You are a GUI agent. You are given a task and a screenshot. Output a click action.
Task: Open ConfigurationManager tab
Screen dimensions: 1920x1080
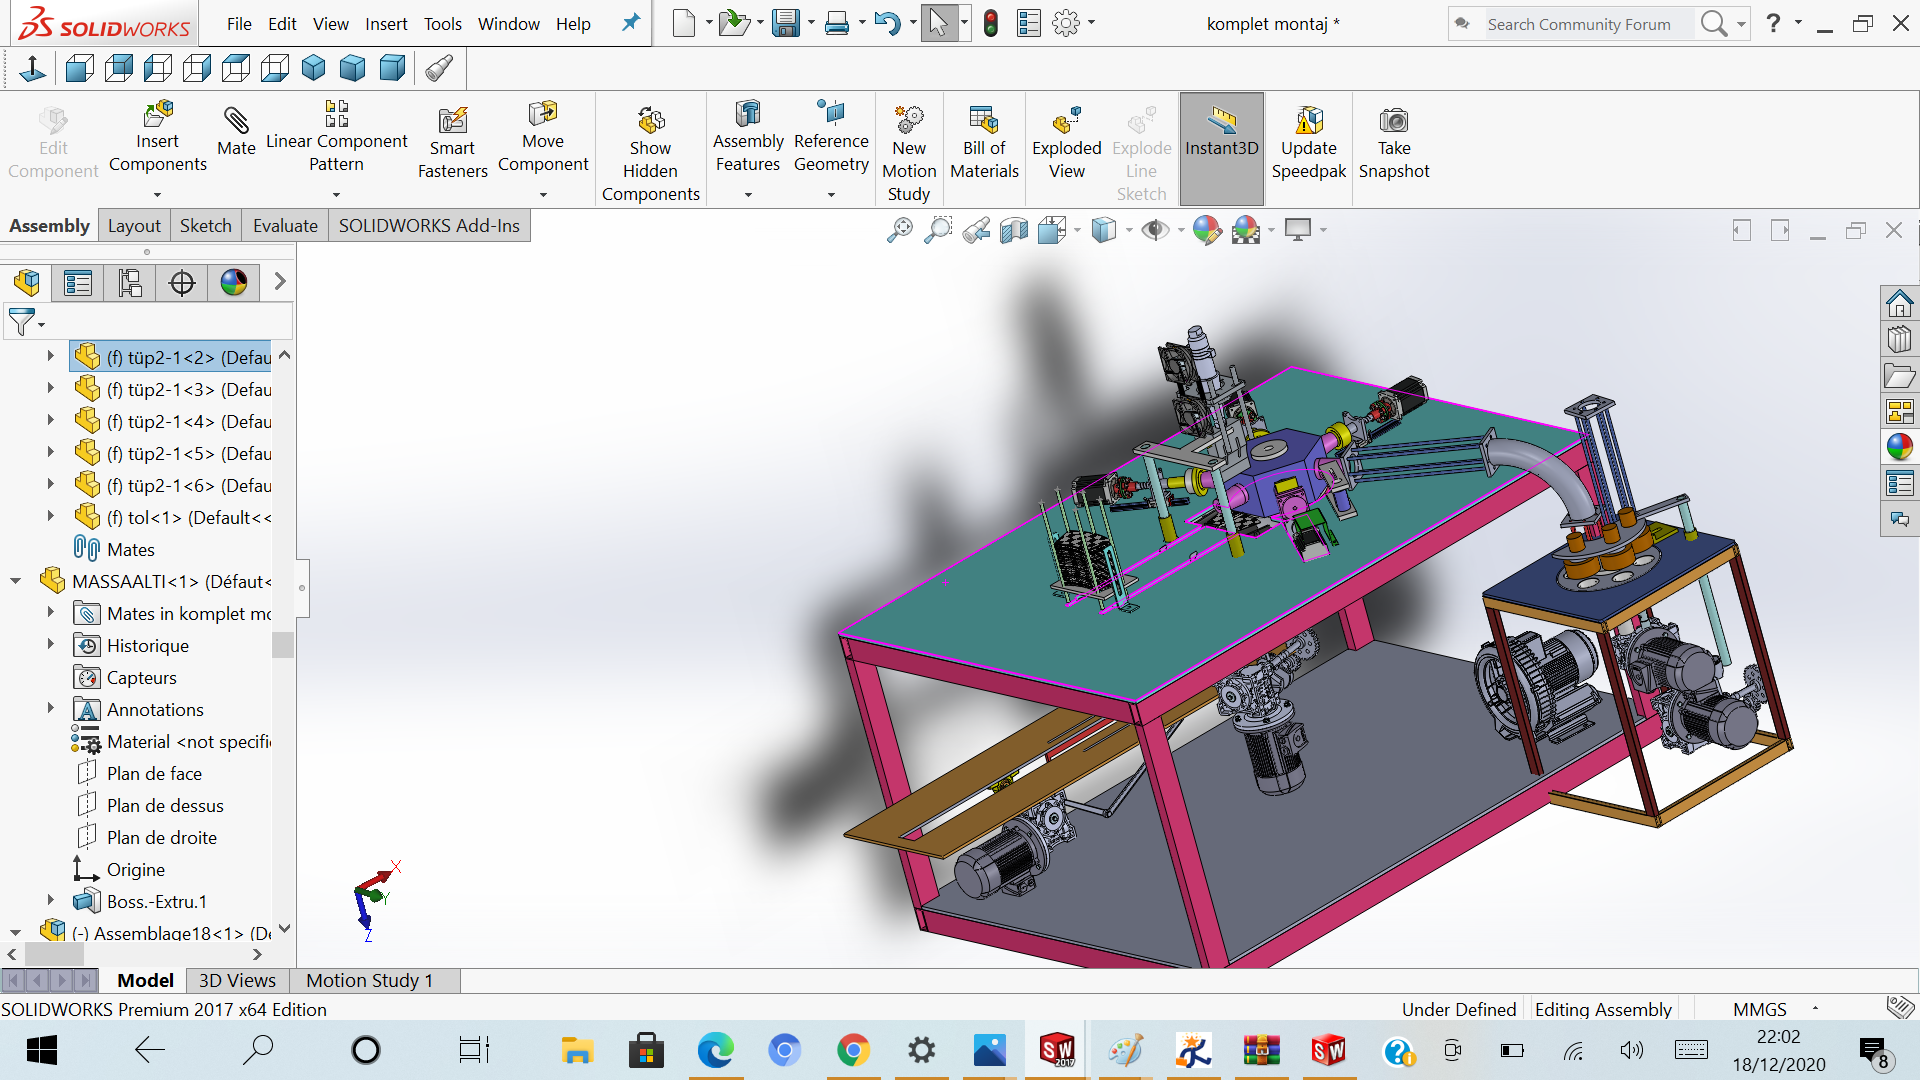pyautogui.click(x=130, y=283)
